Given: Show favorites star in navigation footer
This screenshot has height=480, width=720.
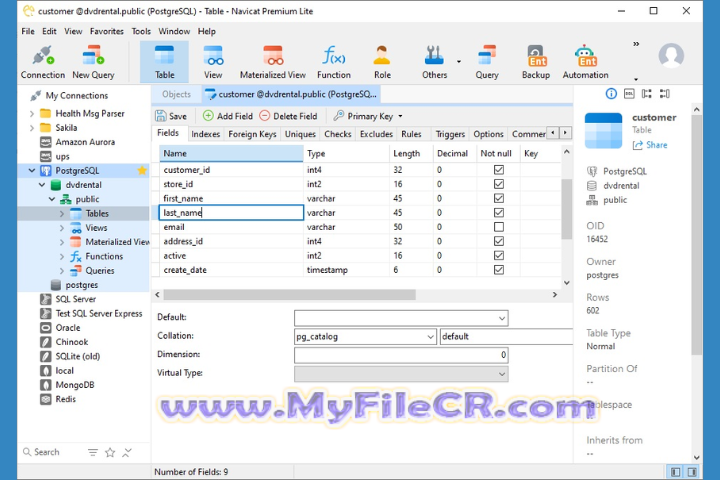Looking at the screenshot, I should 110,452.
